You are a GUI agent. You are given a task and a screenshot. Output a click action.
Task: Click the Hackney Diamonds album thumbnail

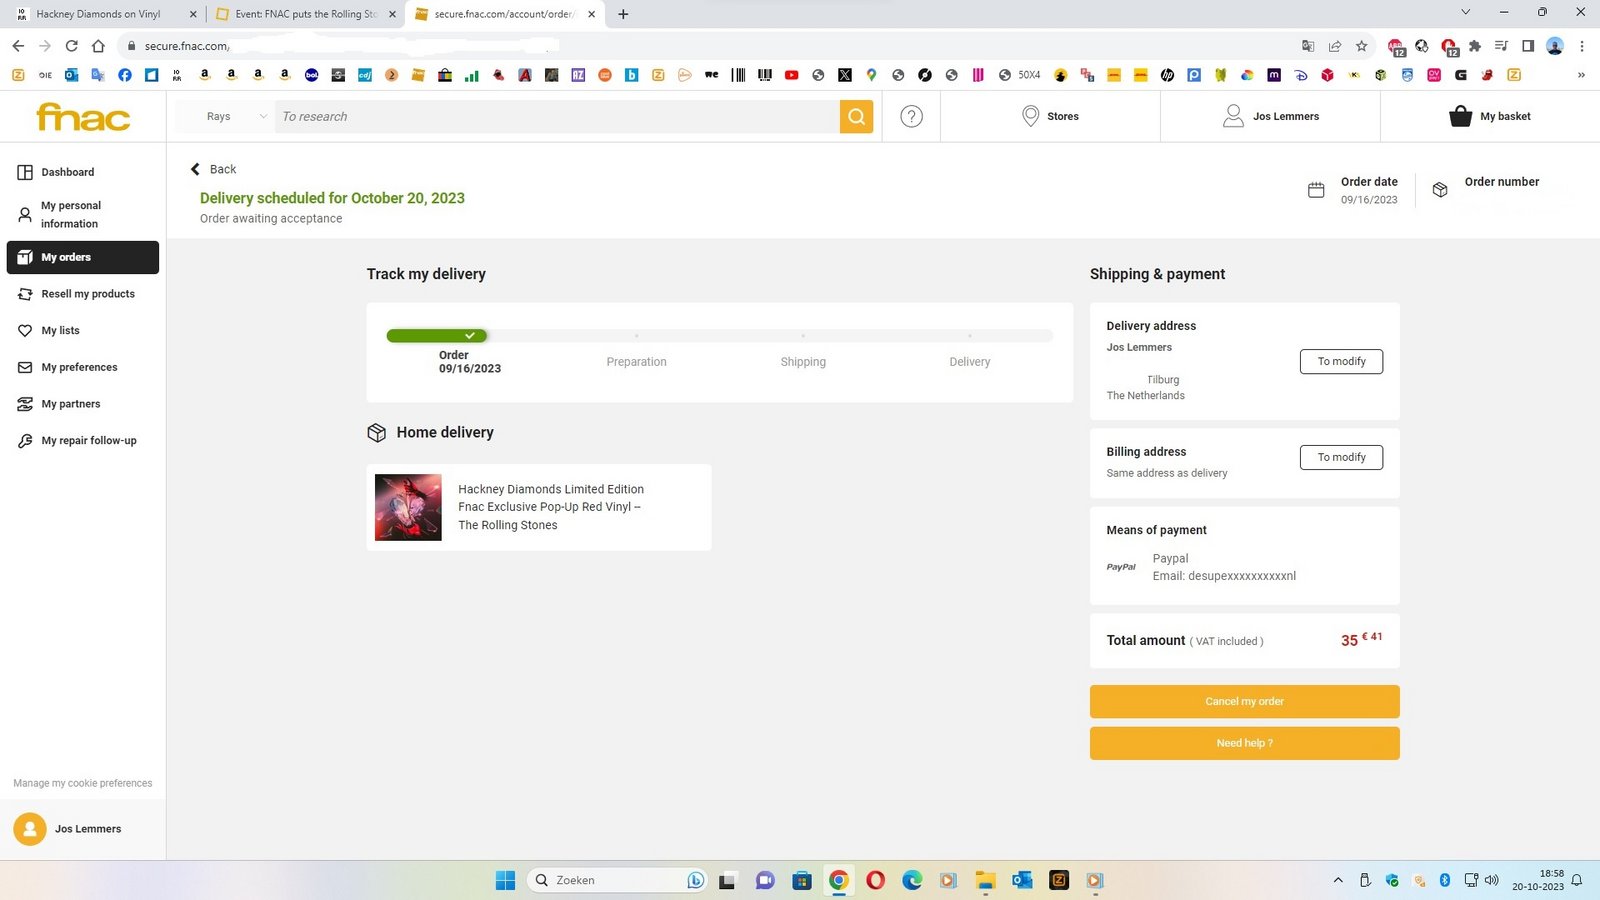pos(408,507)
